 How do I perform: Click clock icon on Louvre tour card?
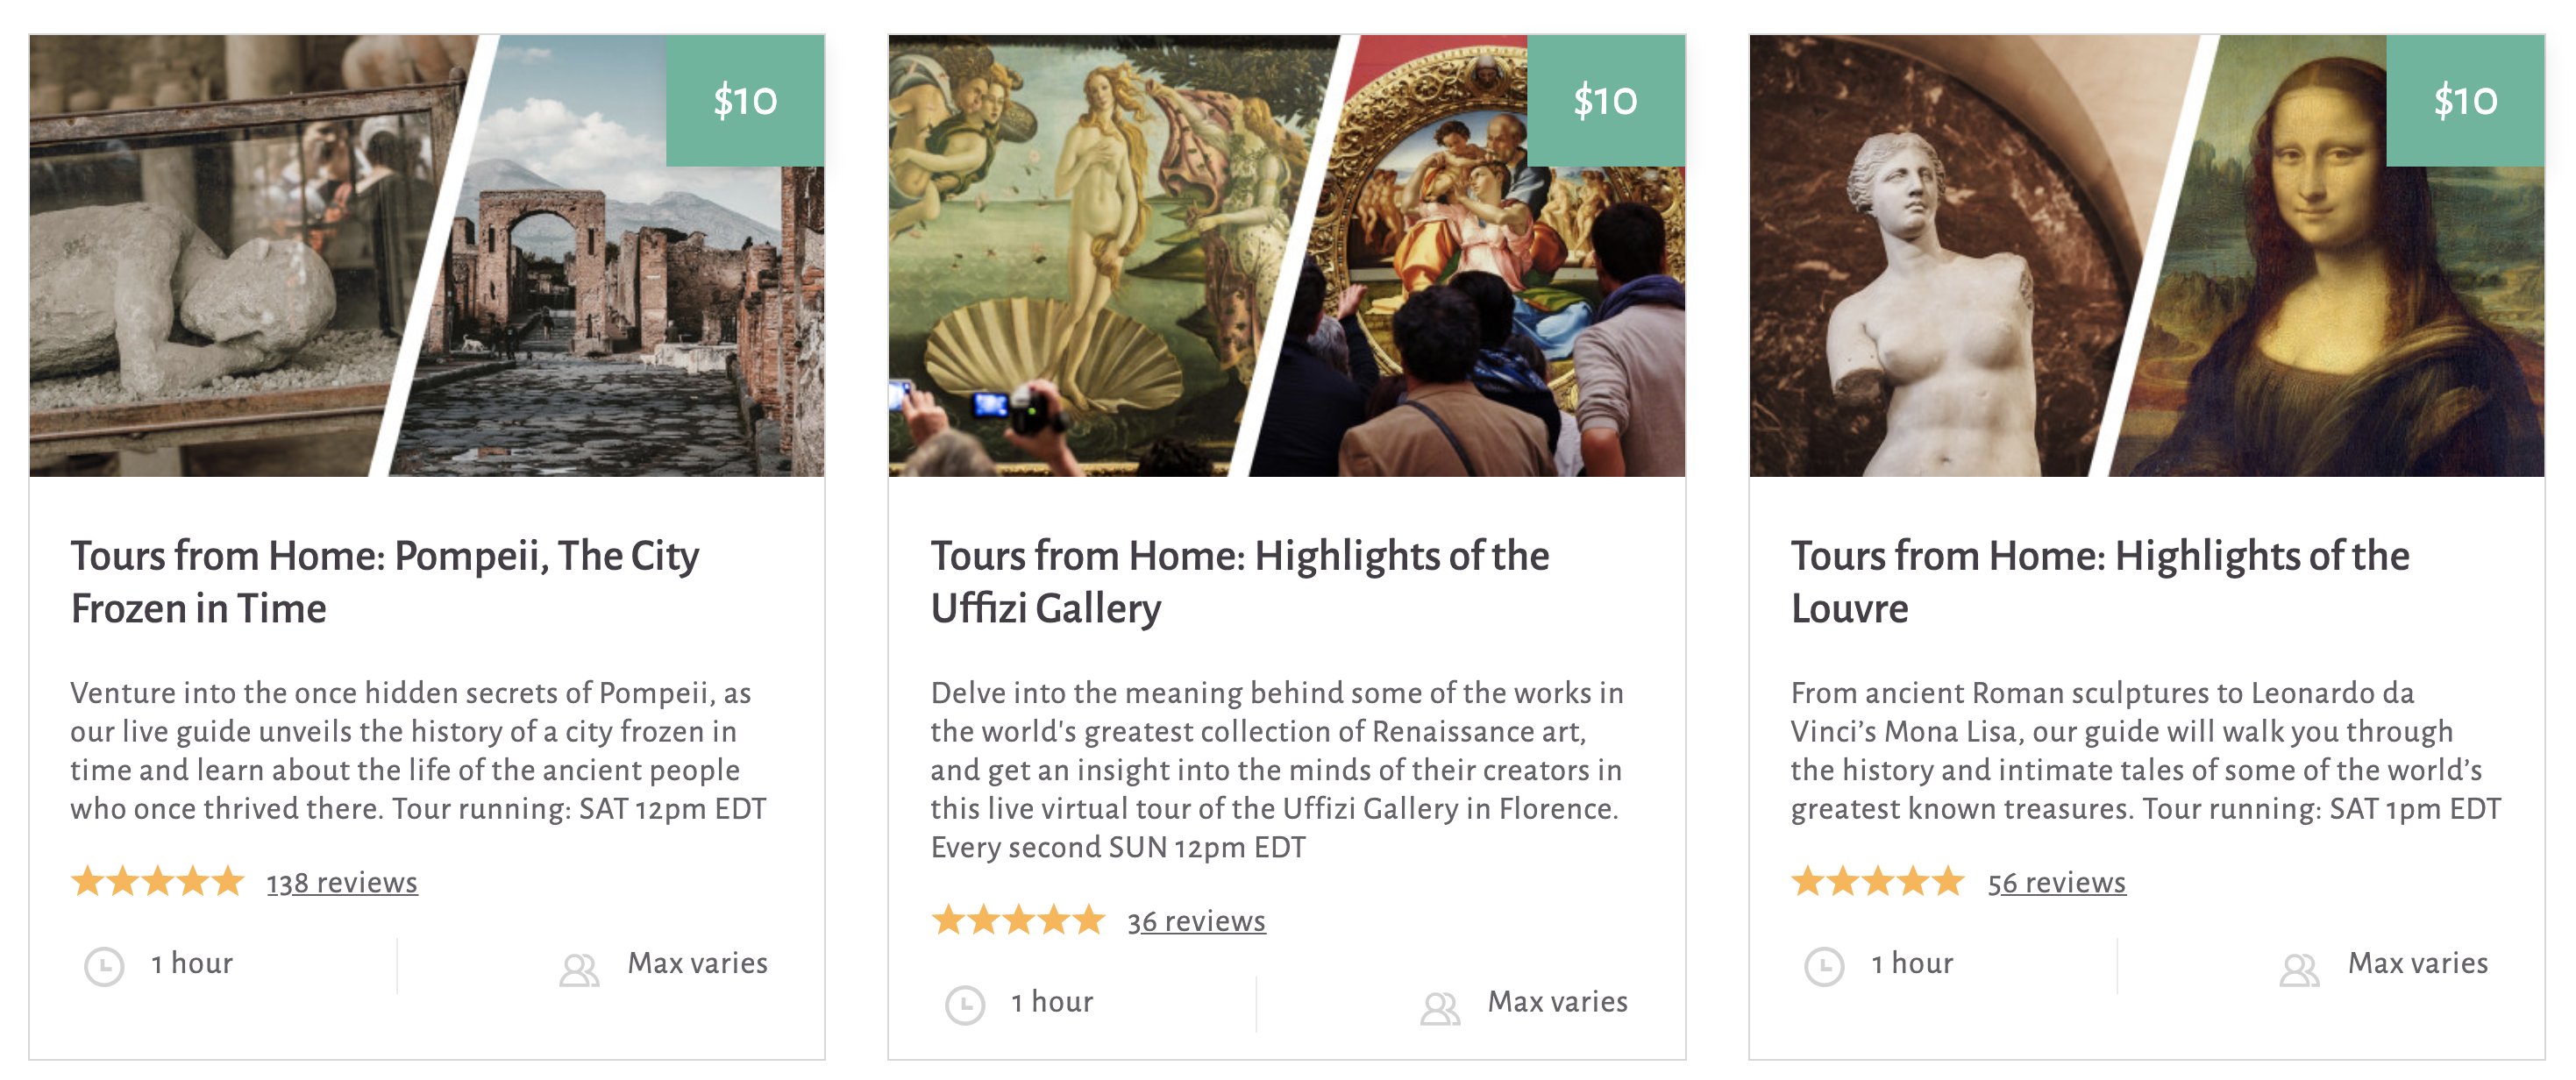(1824, 966)
